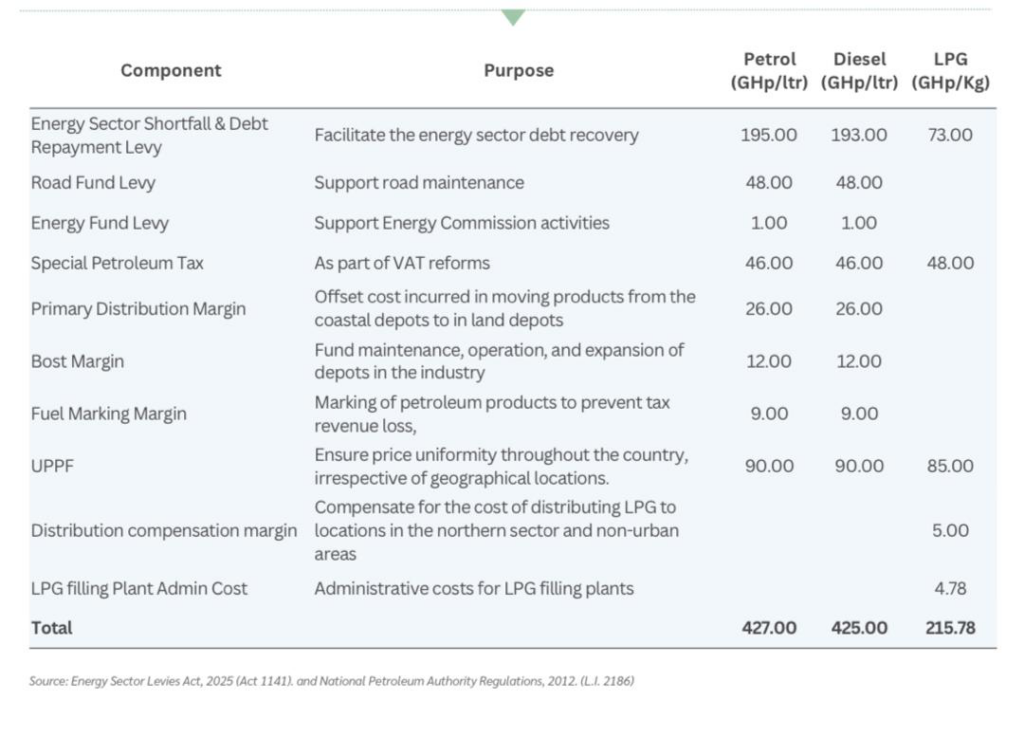Image resolution: width=1024 pixels, height=737 pixels.
Task: Click the Component column header
Action: point(171,70)
